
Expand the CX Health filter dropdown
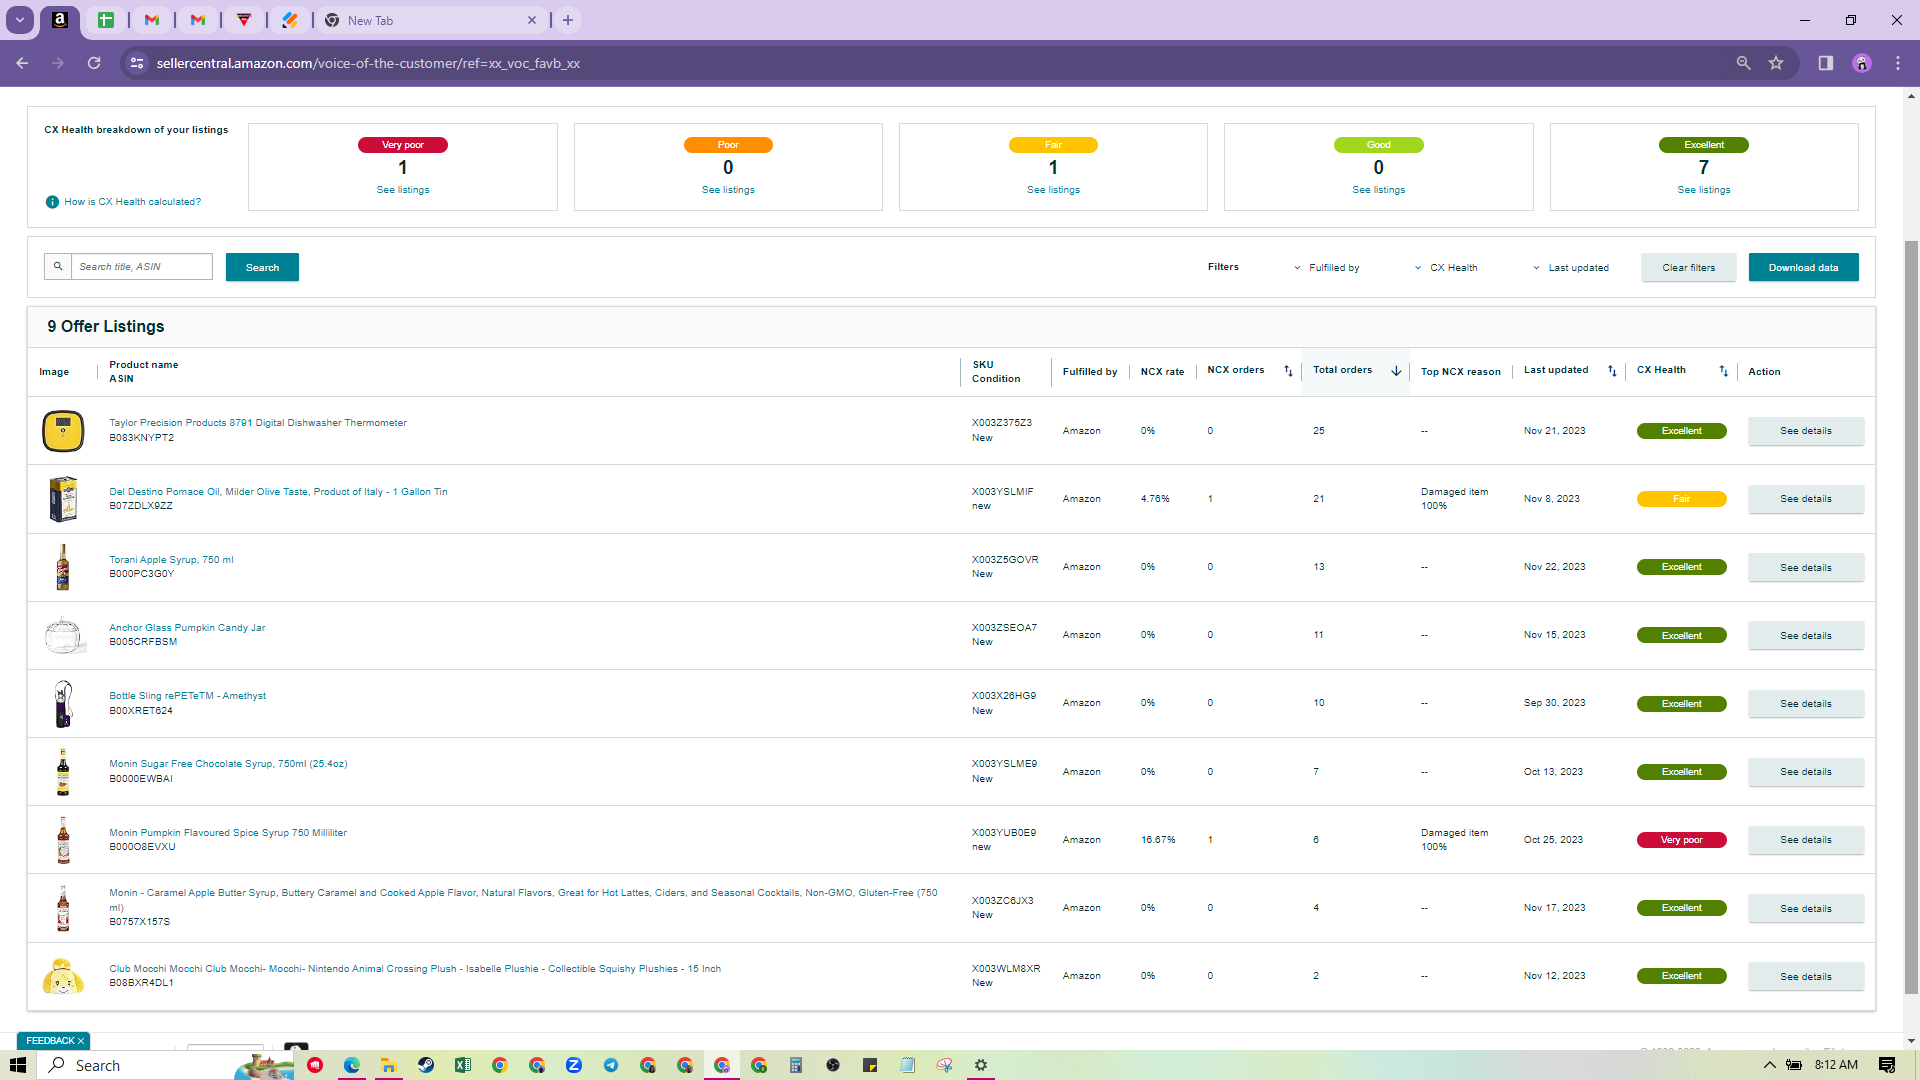[x=1446, y=268]
